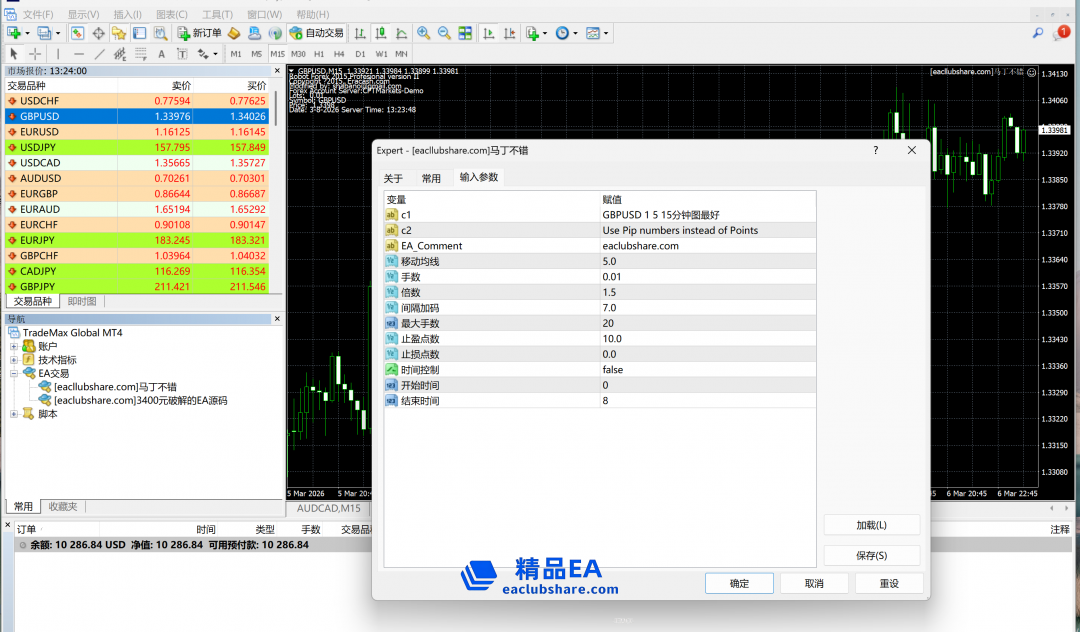1080x632 pixels.
Task: Click the 确定 button
Action: [739, 583]
